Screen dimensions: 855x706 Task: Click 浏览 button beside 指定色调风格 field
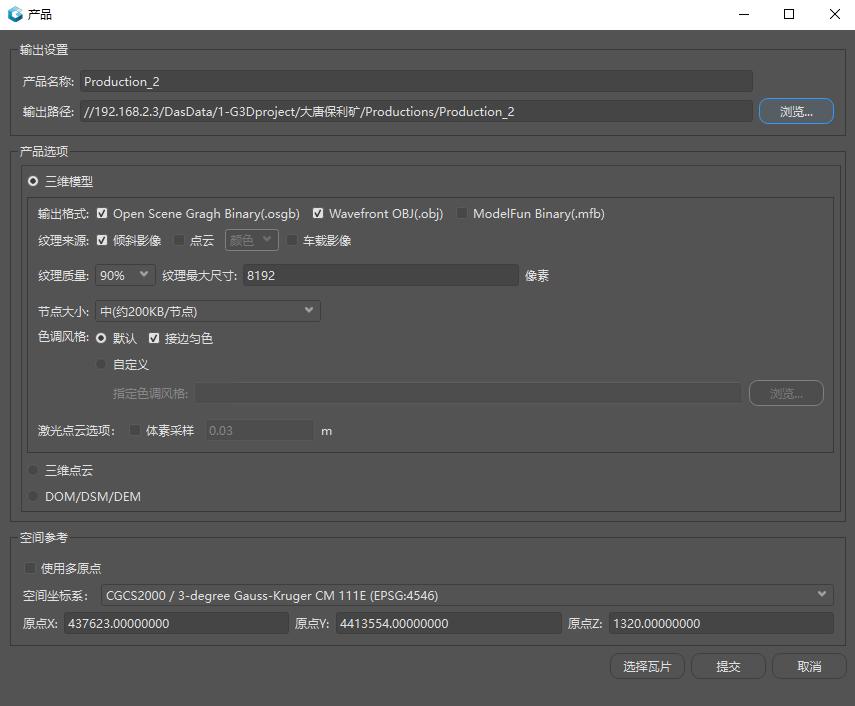[x=786, y=393]
